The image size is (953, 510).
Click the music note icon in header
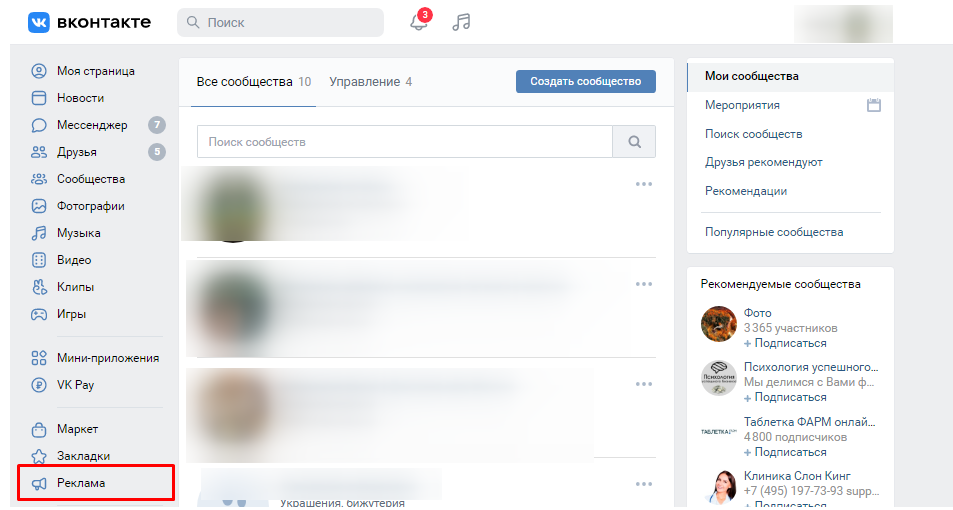coord(461,22)
